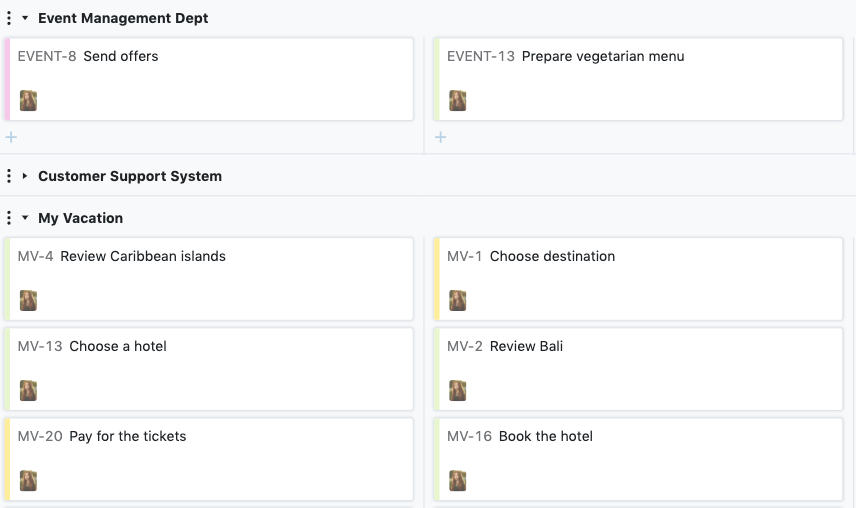Open the MV-16 issue ID link
Viewport: 856px width, 508px height.
[469, 437]
